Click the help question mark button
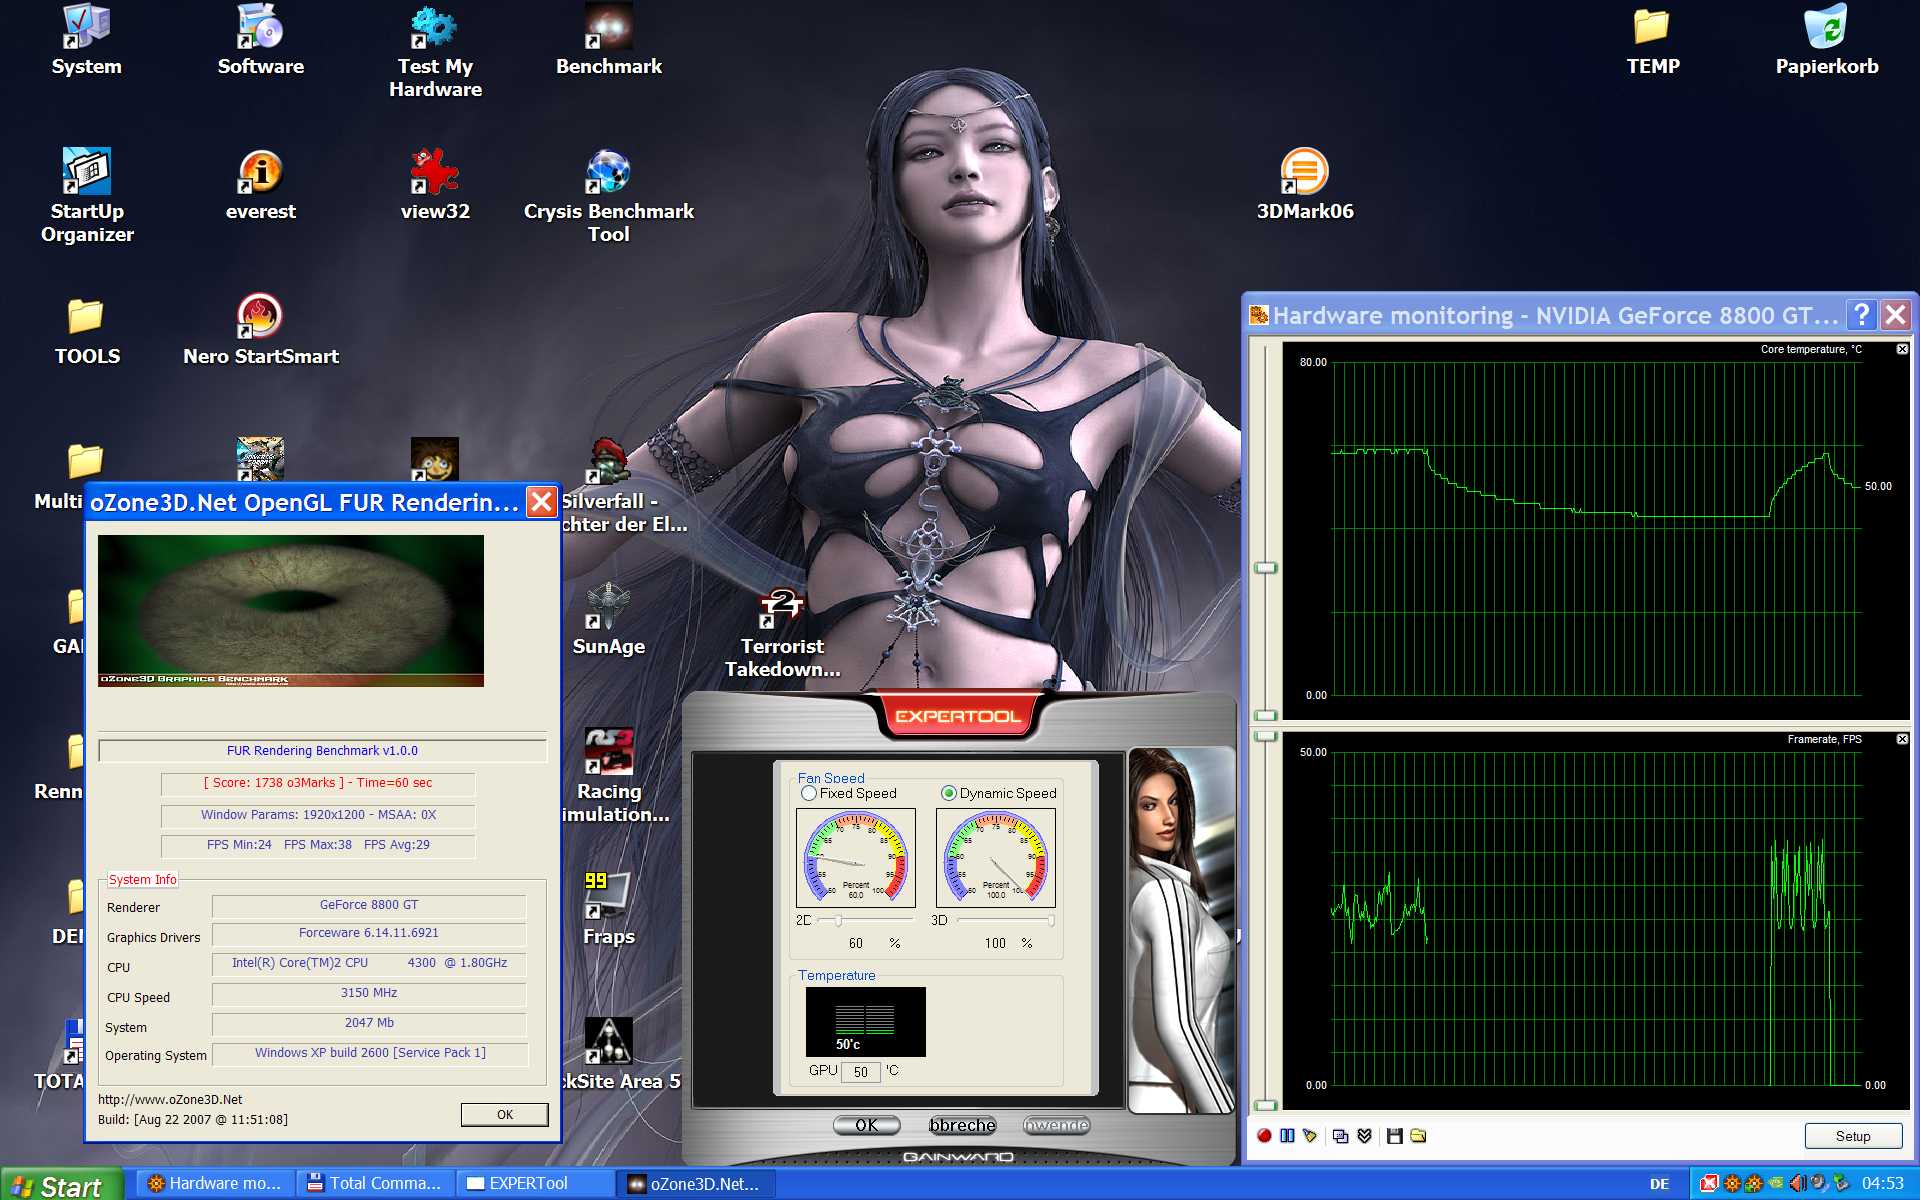Screen dimensions: 1920x1200 [1860, 315]
